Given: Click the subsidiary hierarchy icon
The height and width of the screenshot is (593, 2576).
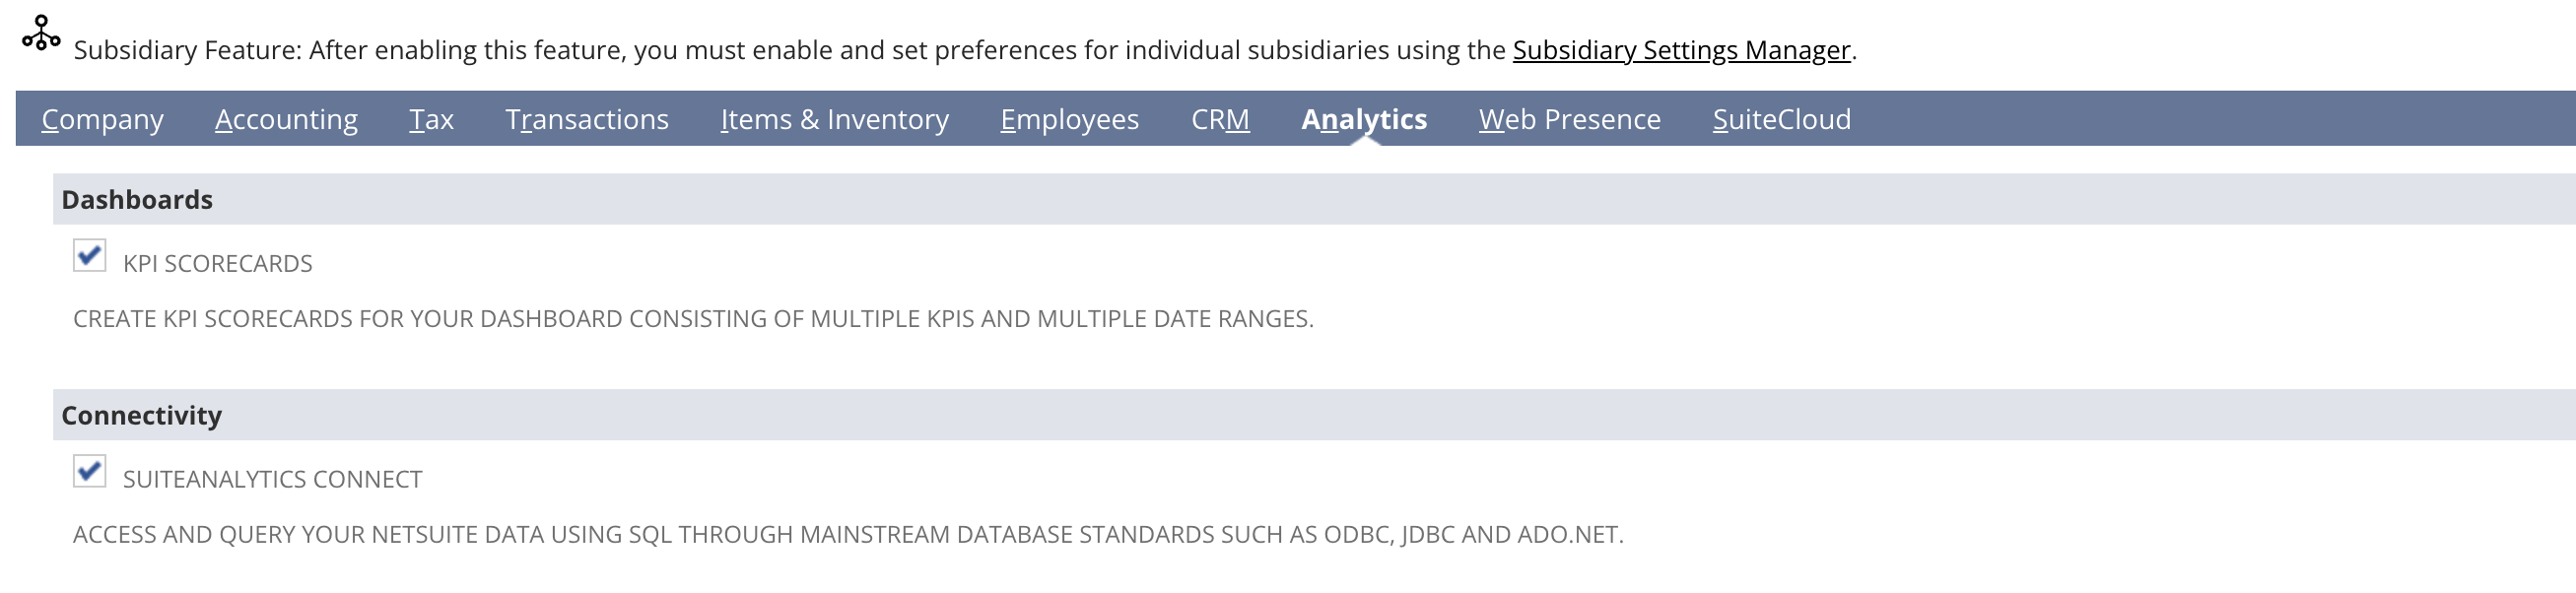Looking at the screenshot, I should [41, 34].
